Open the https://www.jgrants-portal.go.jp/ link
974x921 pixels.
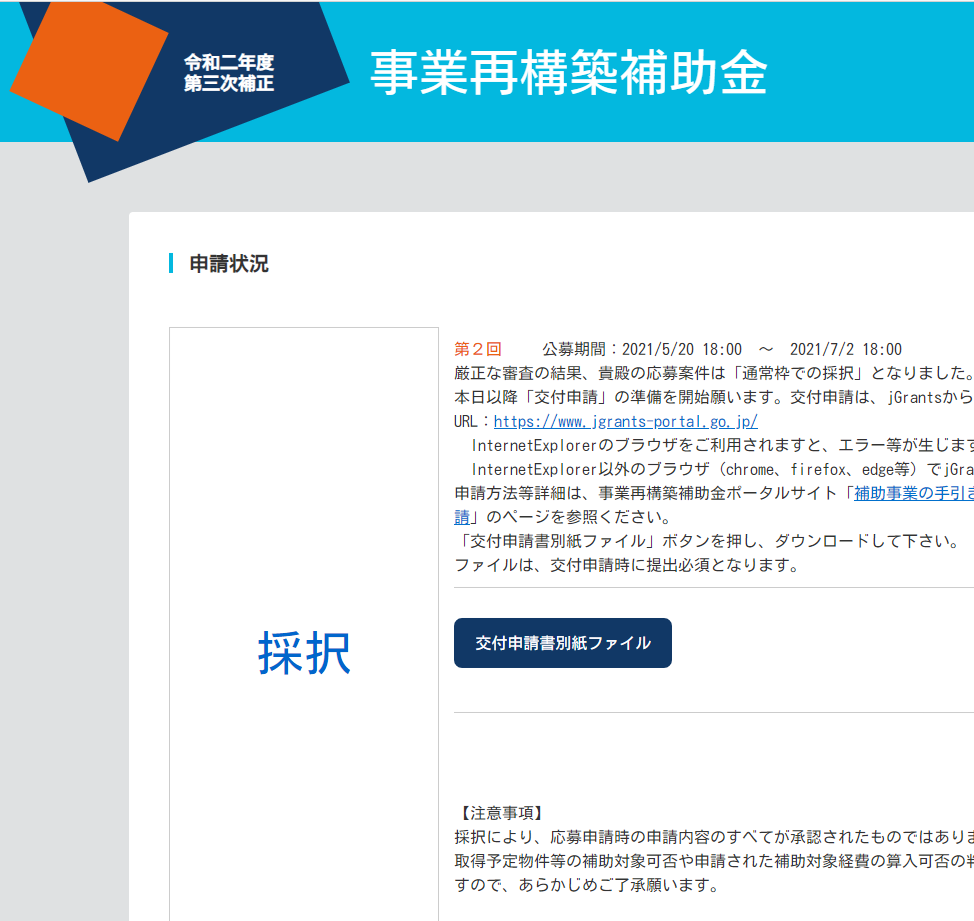point(626,422)
